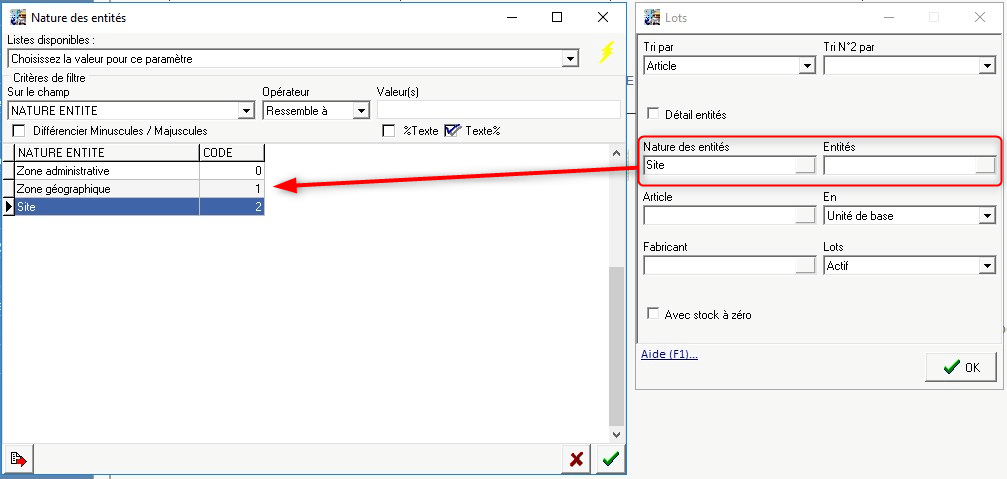Open the Opérateur dropdown
This screenshot has height=479, width=1007.
361,111
